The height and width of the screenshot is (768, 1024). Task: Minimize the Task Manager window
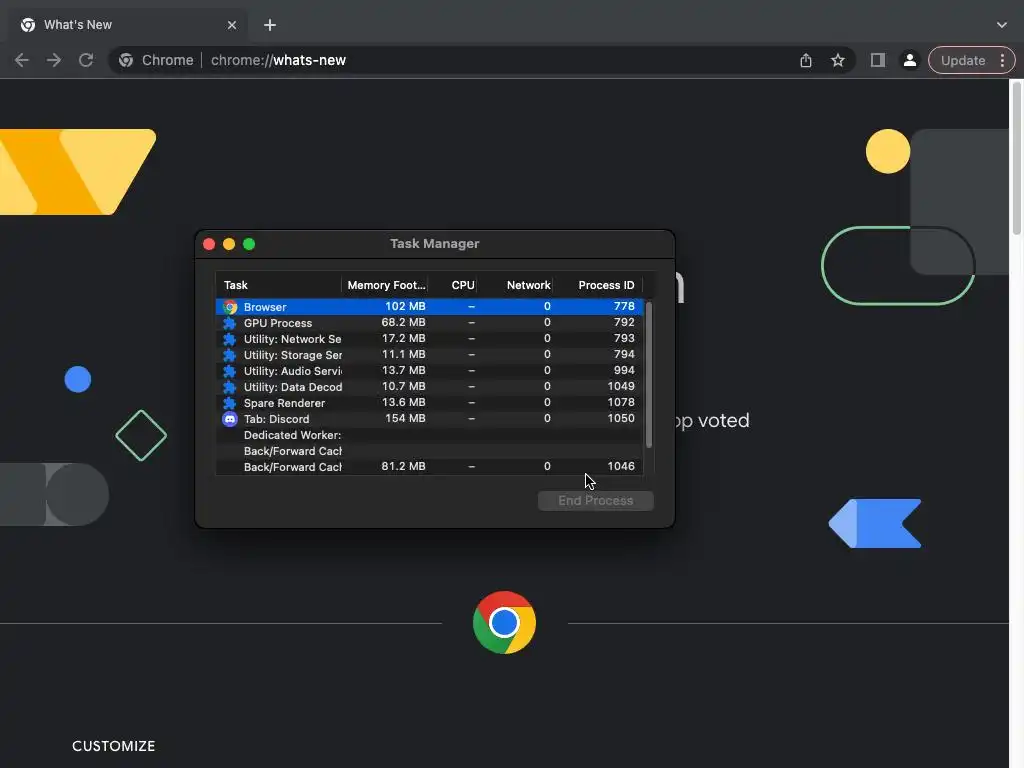229,244
